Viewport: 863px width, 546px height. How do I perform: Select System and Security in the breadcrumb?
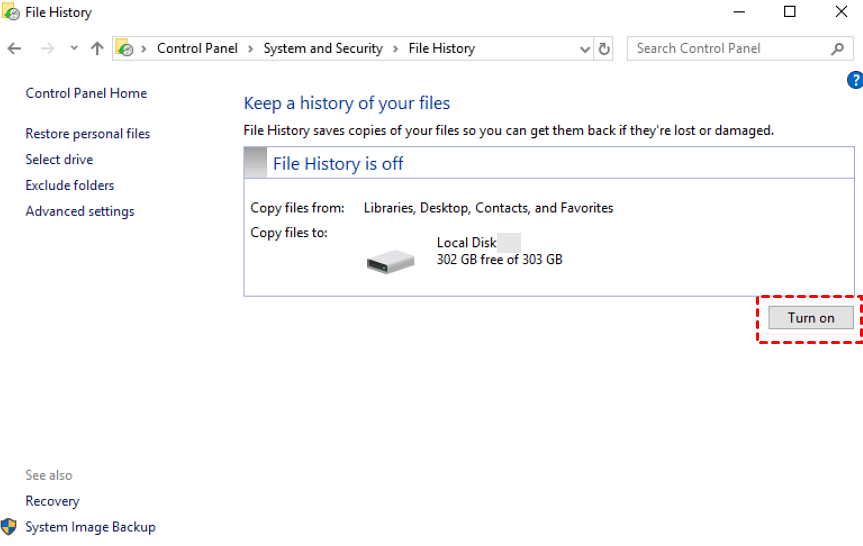tap(323, 48)
